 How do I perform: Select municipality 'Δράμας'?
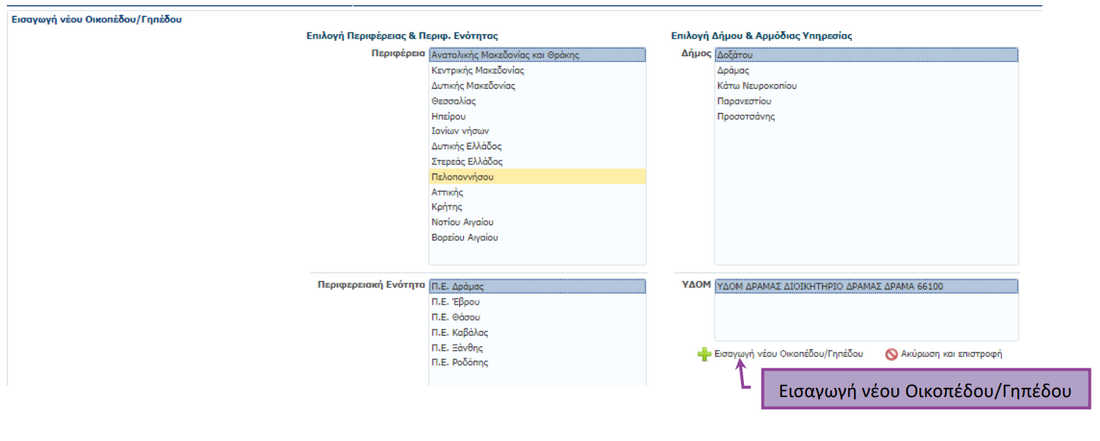[733, 71]
